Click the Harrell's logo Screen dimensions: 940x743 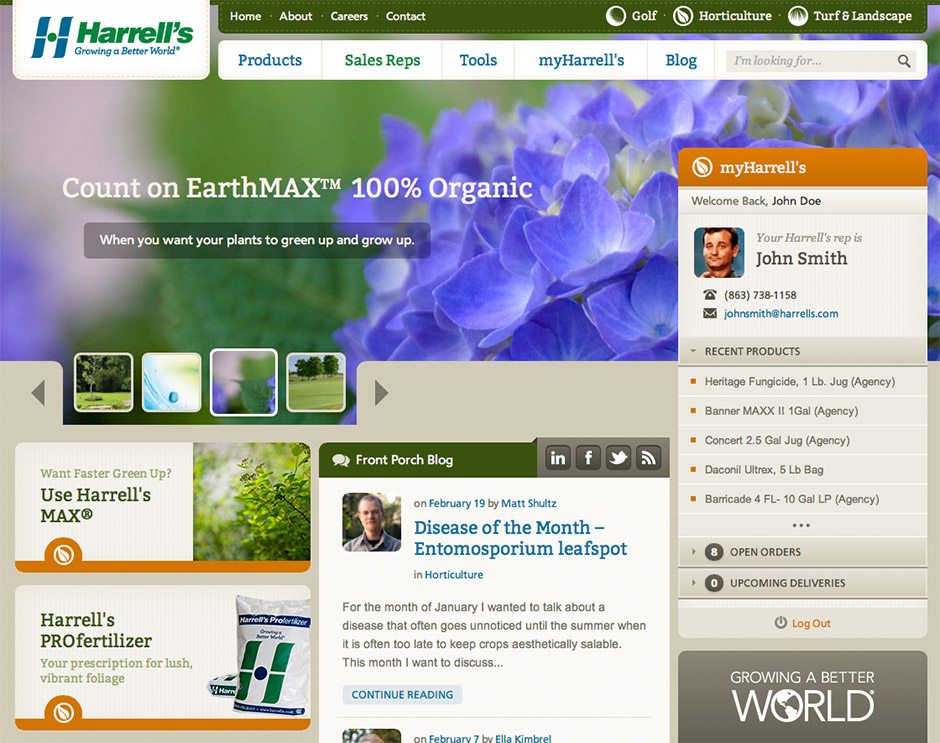pos(112,37)
